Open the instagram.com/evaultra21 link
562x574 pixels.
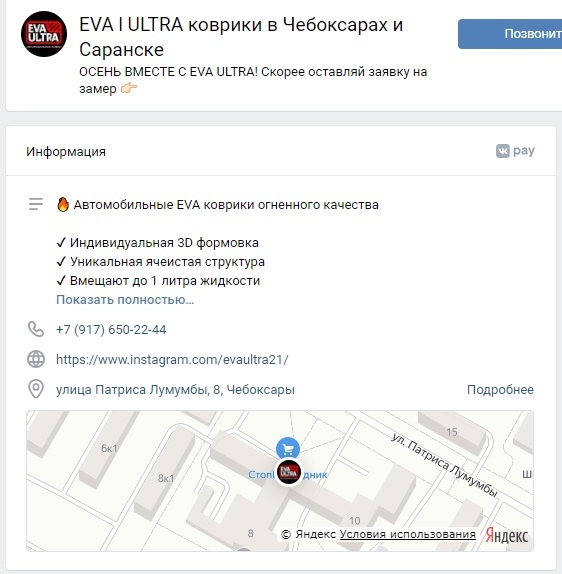[x=172, y=359]
